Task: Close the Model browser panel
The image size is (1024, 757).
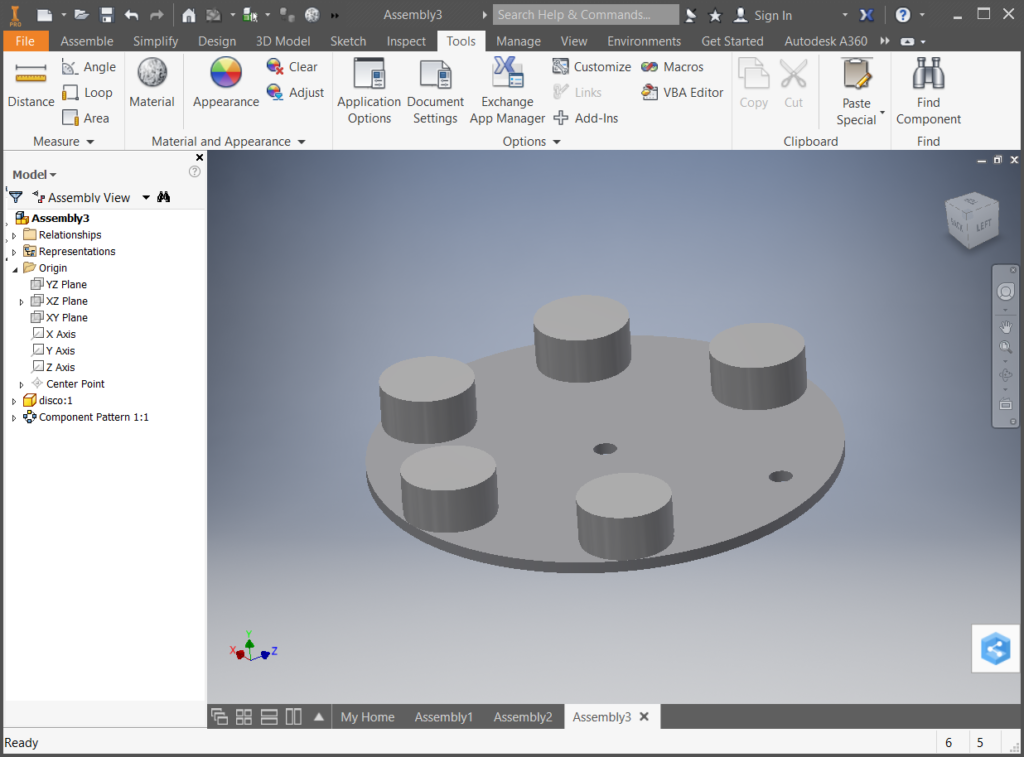Action: [x=199, y=157]
